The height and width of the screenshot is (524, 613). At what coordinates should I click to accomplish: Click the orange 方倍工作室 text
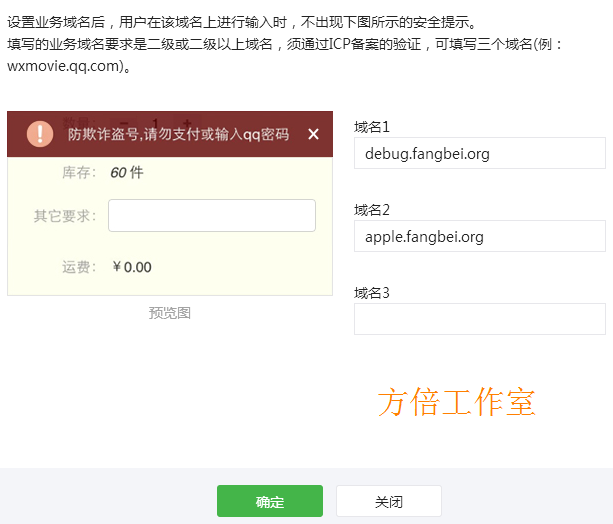(x=456, y=401)
